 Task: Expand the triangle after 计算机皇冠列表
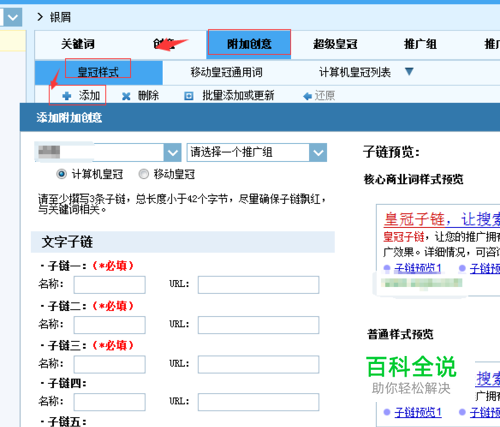[409, 71]
